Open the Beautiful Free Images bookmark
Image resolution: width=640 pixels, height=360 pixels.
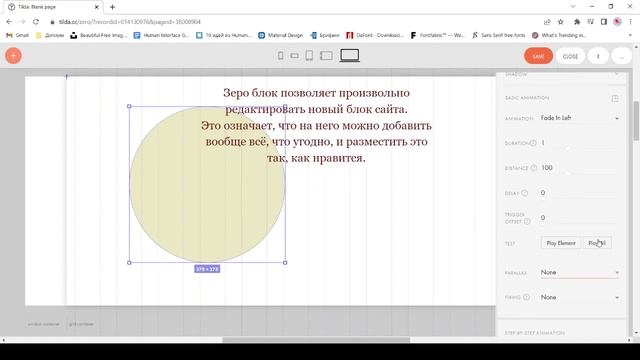tap(98, 35)
